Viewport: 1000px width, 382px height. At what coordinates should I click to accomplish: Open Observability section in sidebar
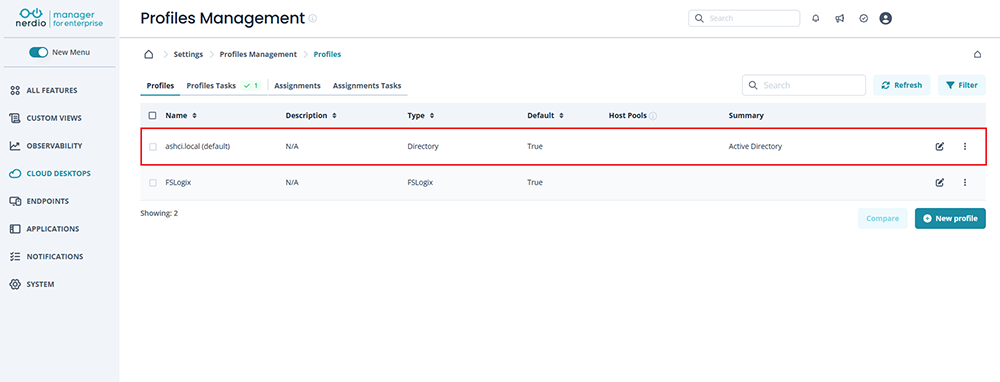pyautogui.click(x=46, y=146)
